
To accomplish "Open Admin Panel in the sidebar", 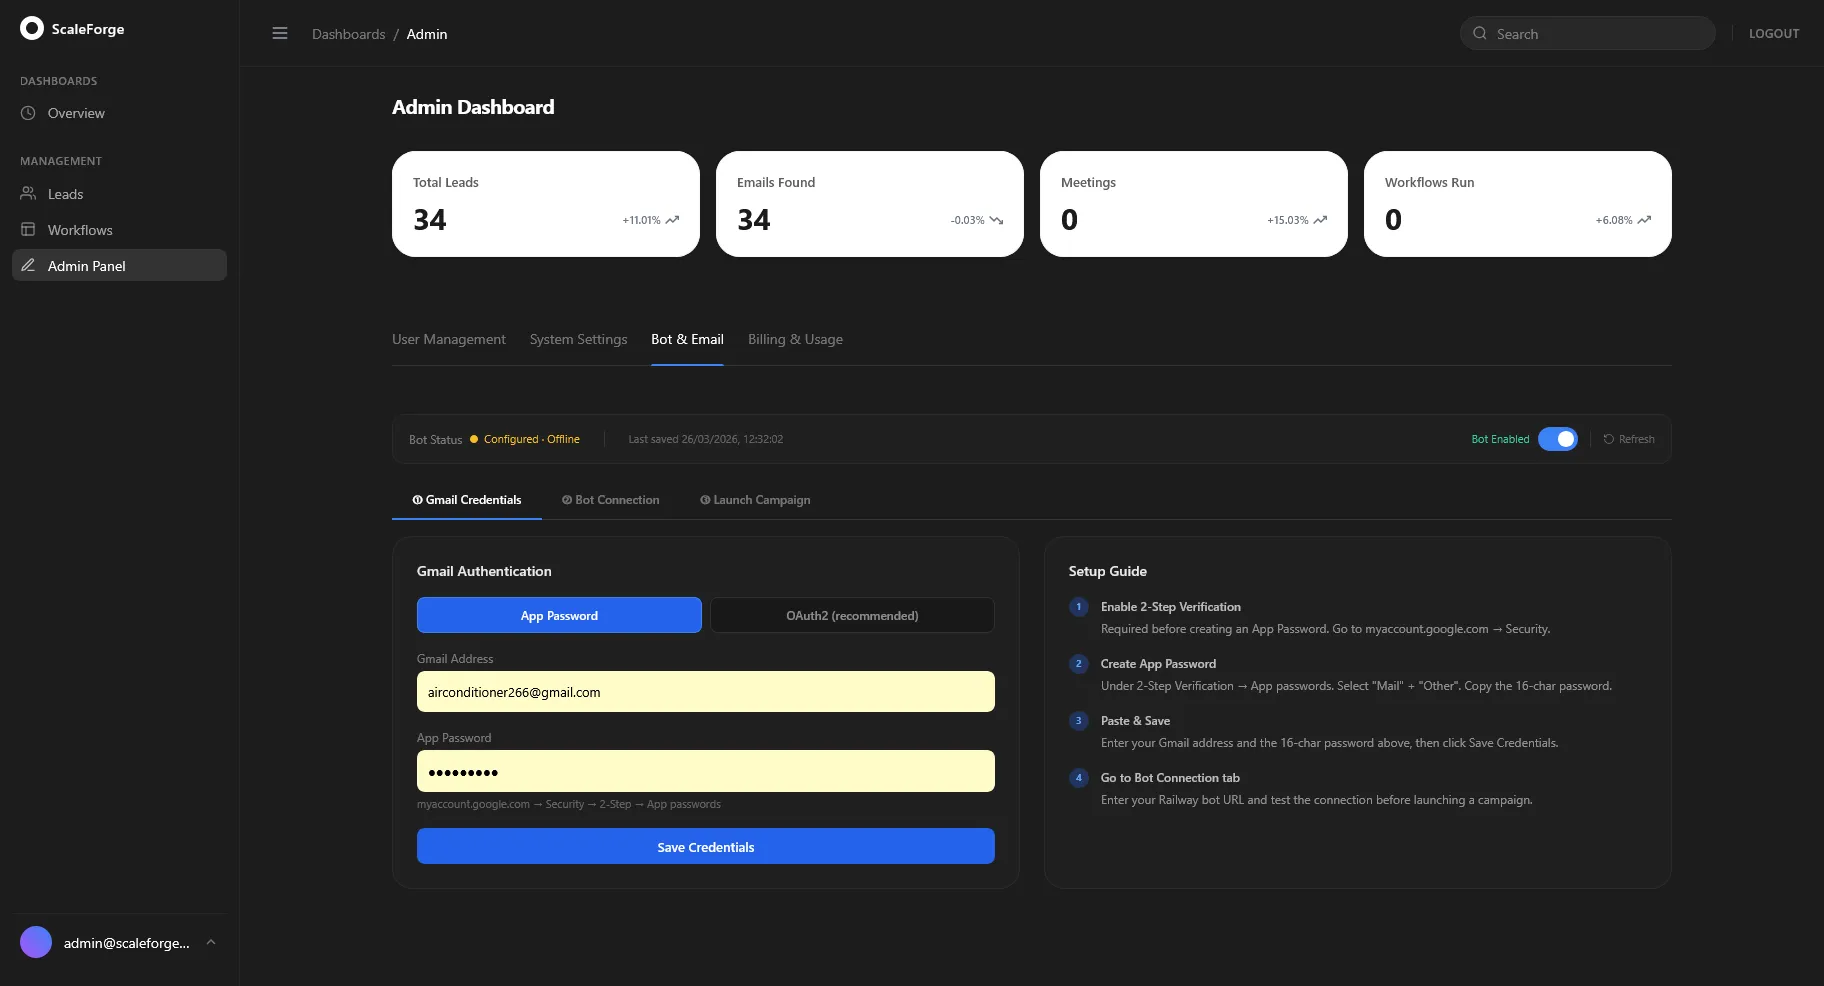I will [x=119, y=265].
